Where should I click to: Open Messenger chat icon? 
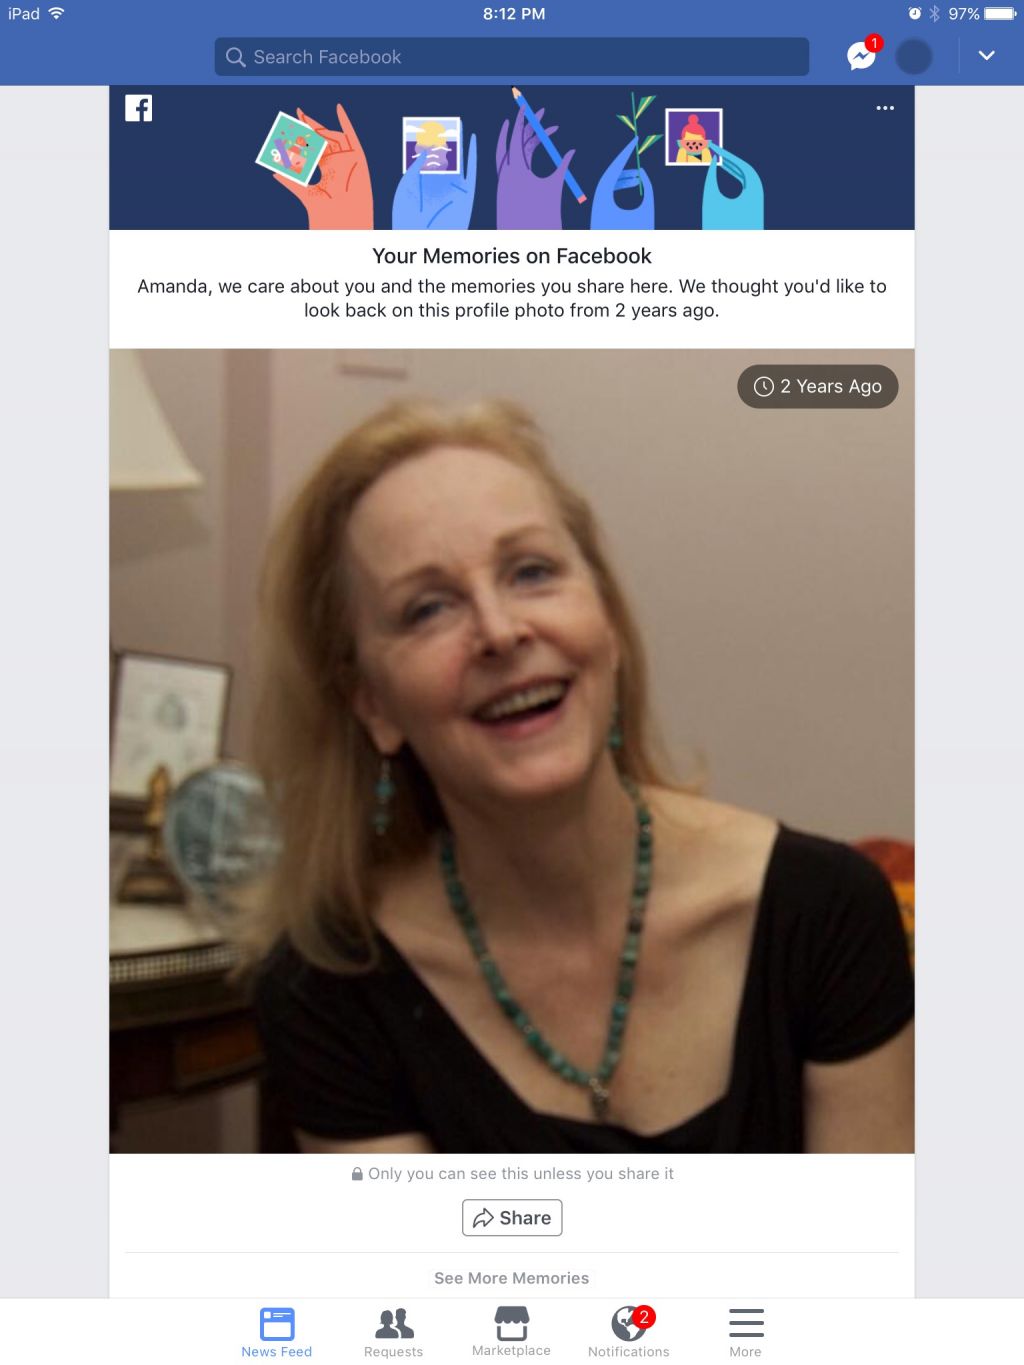pos(861,57)
